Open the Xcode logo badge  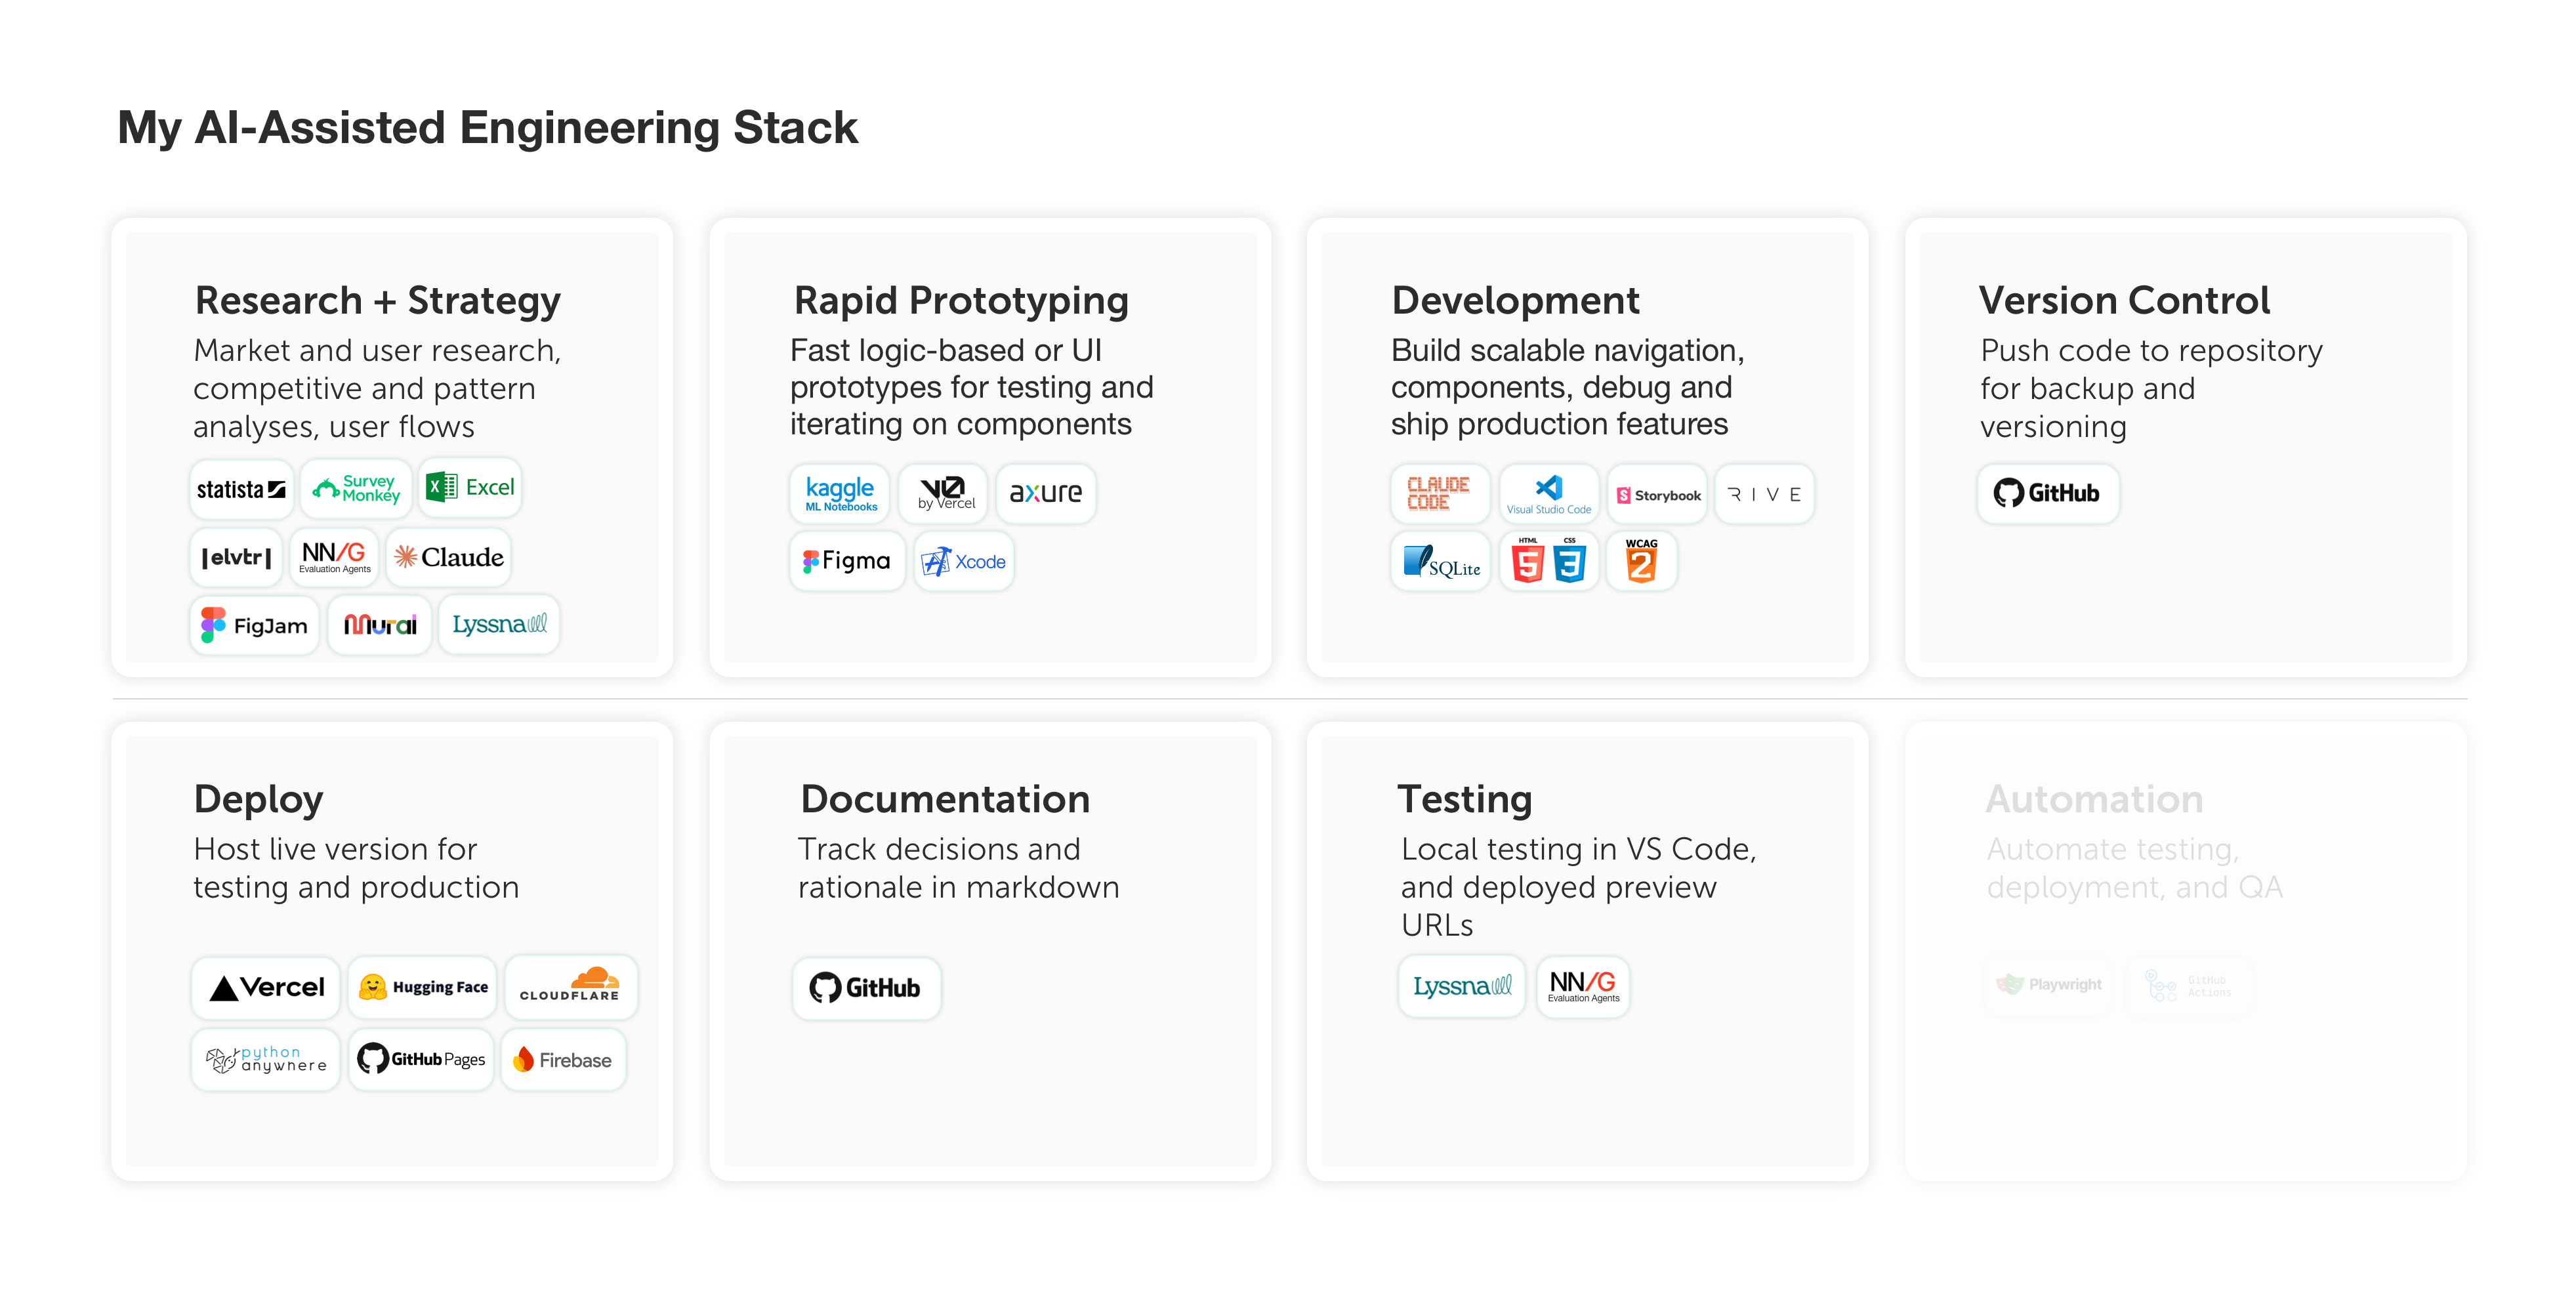point(964,562)
